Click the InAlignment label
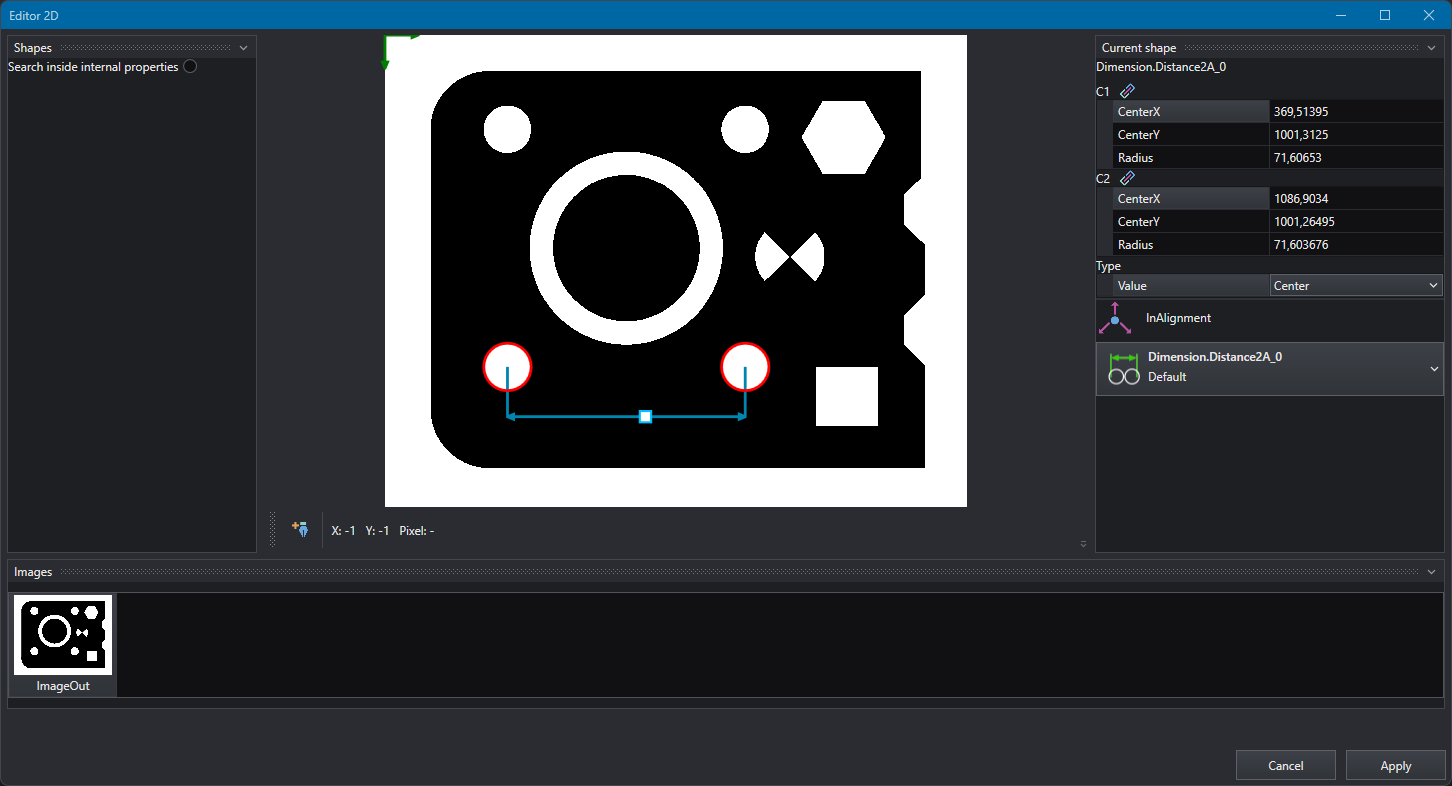The height and width of the screenshot is (786, 1452). click(1178, 318)
